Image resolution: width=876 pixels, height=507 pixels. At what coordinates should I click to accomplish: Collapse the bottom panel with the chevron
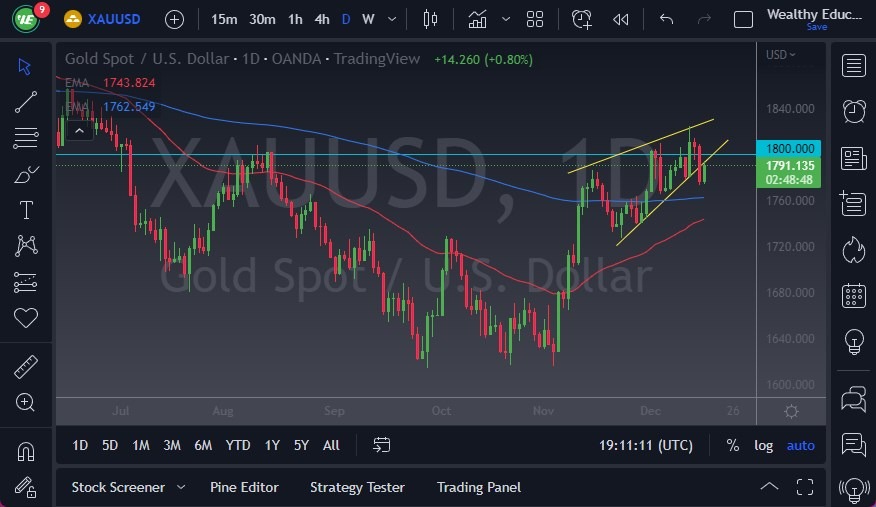click(x=769, y=487)
